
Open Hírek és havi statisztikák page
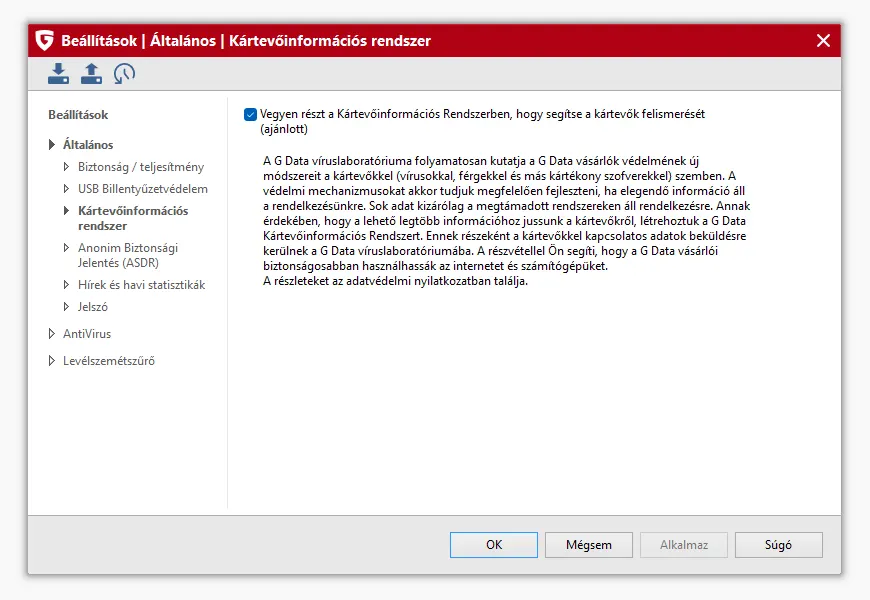141,285
